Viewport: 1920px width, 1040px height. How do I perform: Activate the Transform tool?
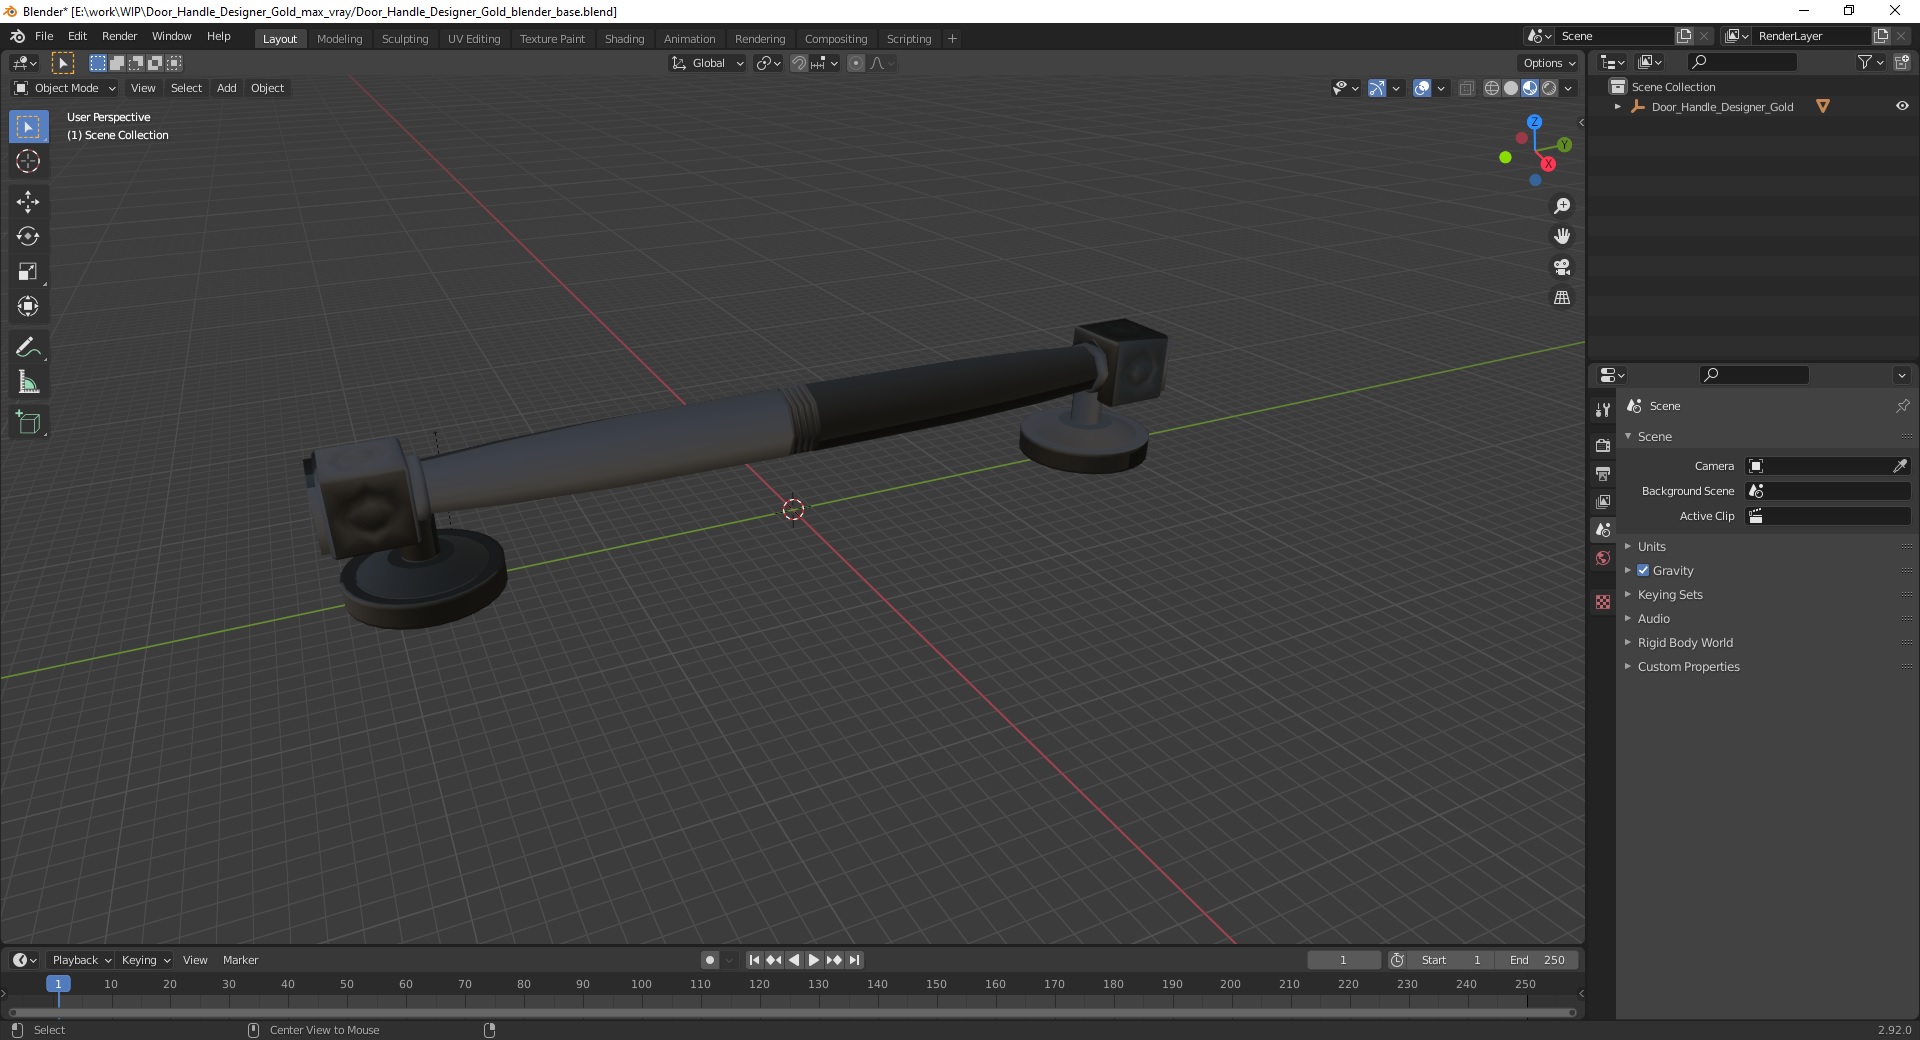point(28,307)
